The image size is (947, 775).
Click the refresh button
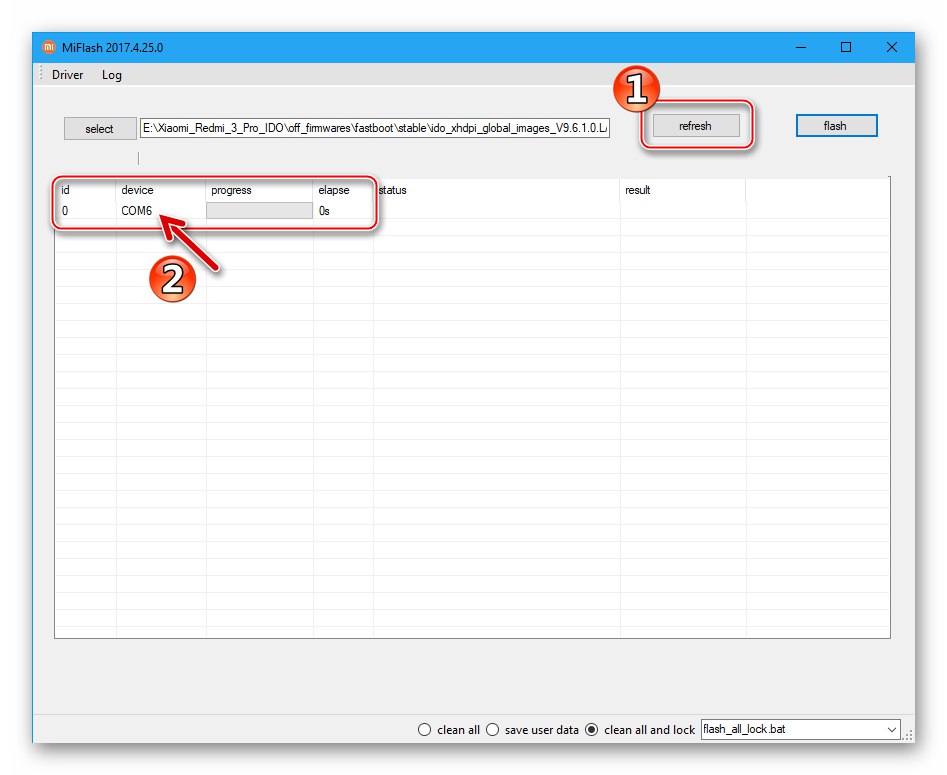pos(696,126)
